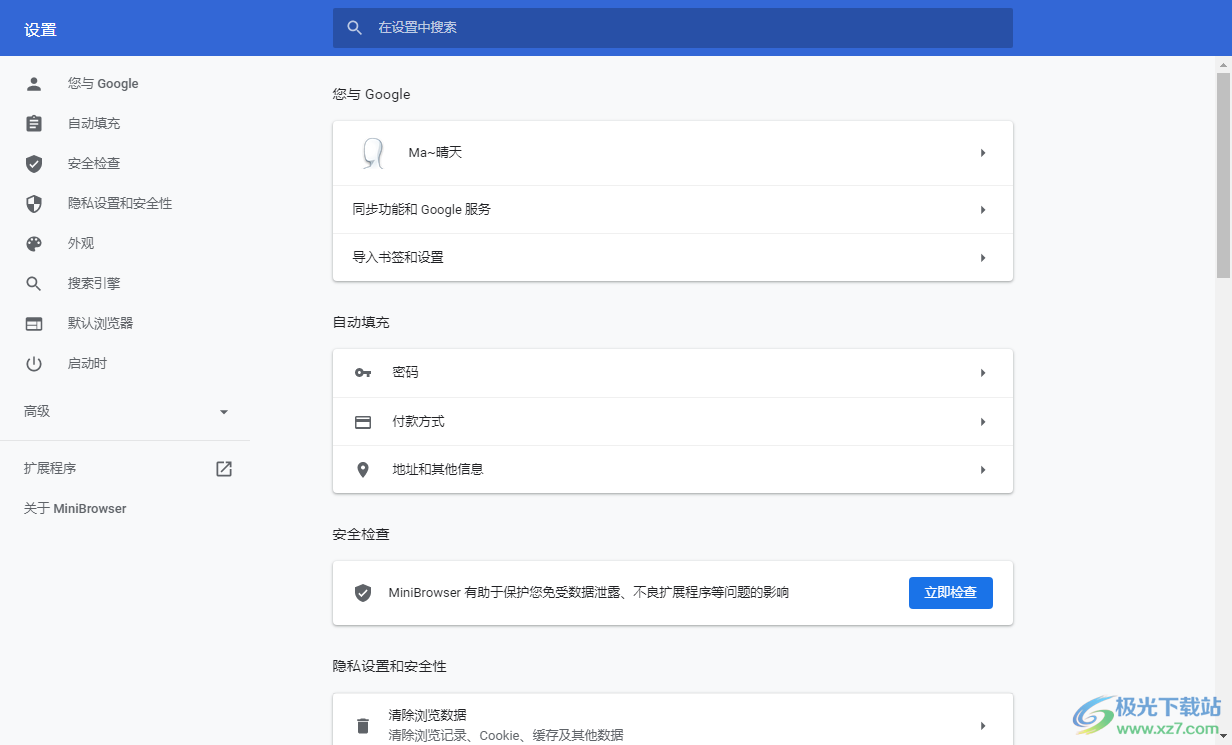Select the person icon beside 您与 Google
This screenshot has height=745, width=1232.
pos(34,83)
